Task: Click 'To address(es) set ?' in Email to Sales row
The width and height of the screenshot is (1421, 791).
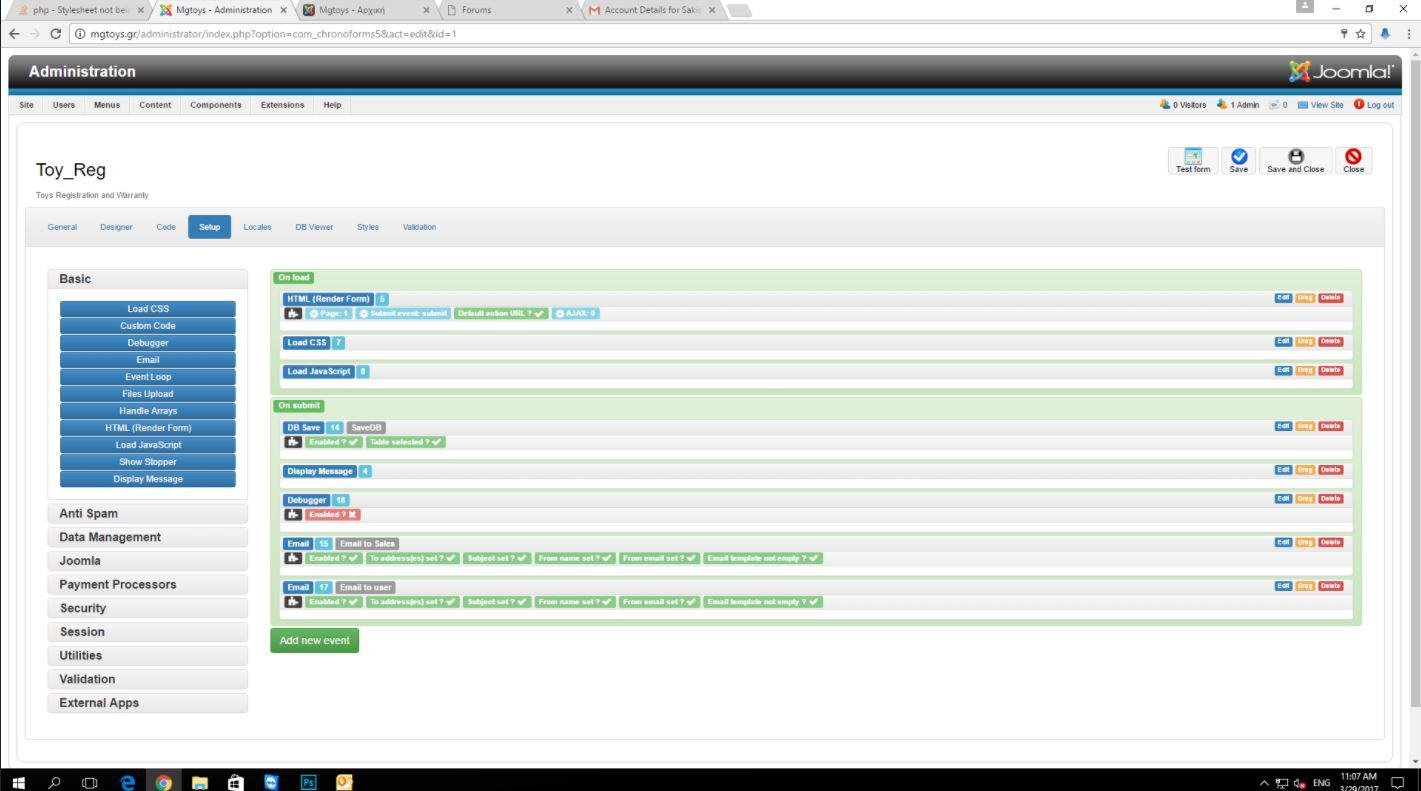Action: (x=412, y=558)
